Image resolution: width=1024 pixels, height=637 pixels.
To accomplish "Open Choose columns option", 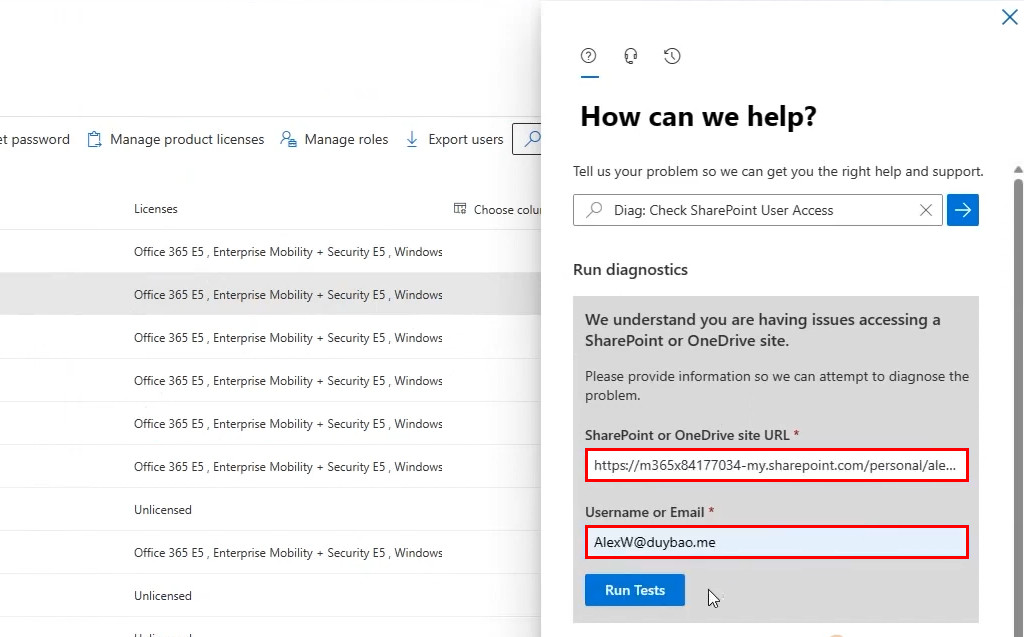I will [x=498, y=209].
